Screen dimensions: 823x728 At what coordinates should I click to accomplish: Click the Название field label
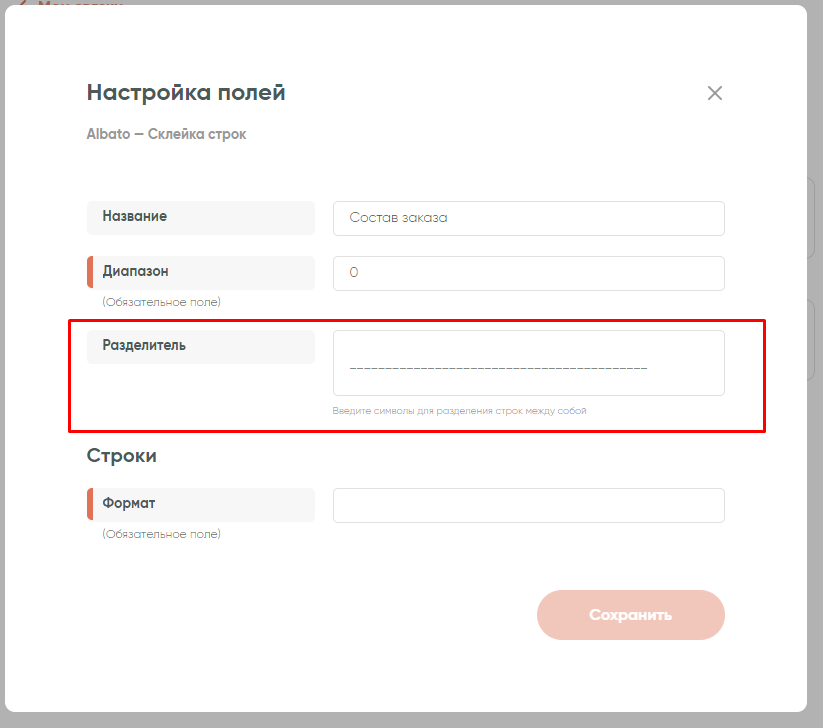[x=134, y=216]
